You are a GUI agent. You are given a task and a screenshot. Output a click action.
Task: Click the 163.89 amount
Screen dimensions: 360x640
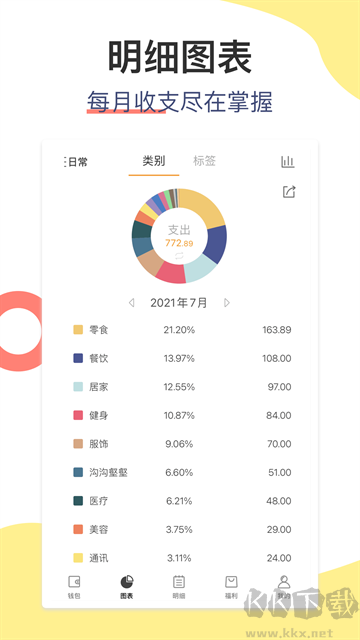[277, 330]
